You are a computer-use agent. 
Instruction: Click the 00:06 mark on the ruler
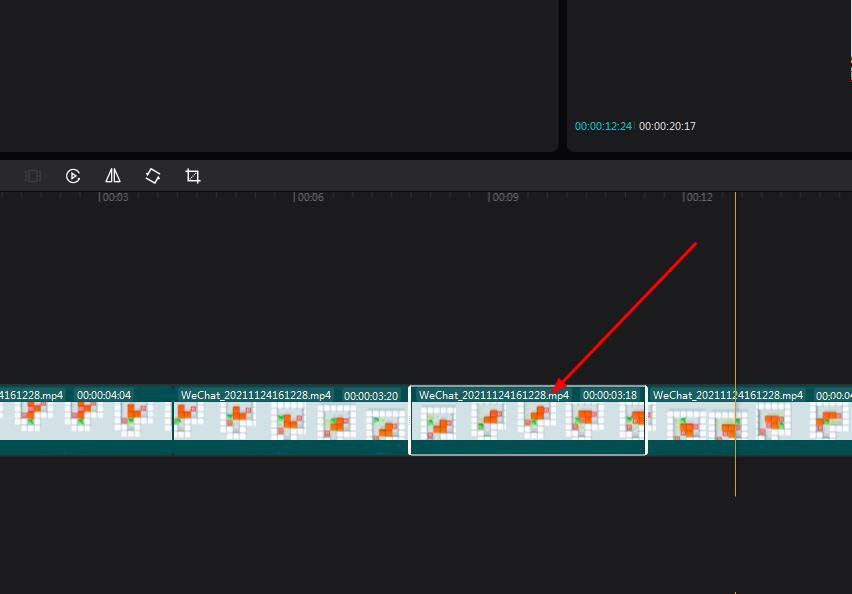click(309, 197)
